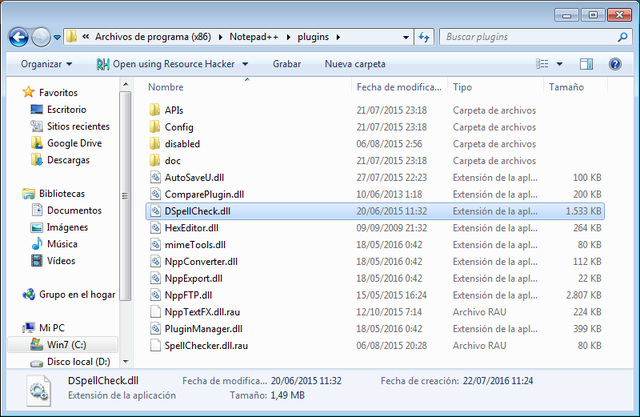Select the APIs folder icon
640x417 pixels.
pyautogui.click(x=155, y=110)
